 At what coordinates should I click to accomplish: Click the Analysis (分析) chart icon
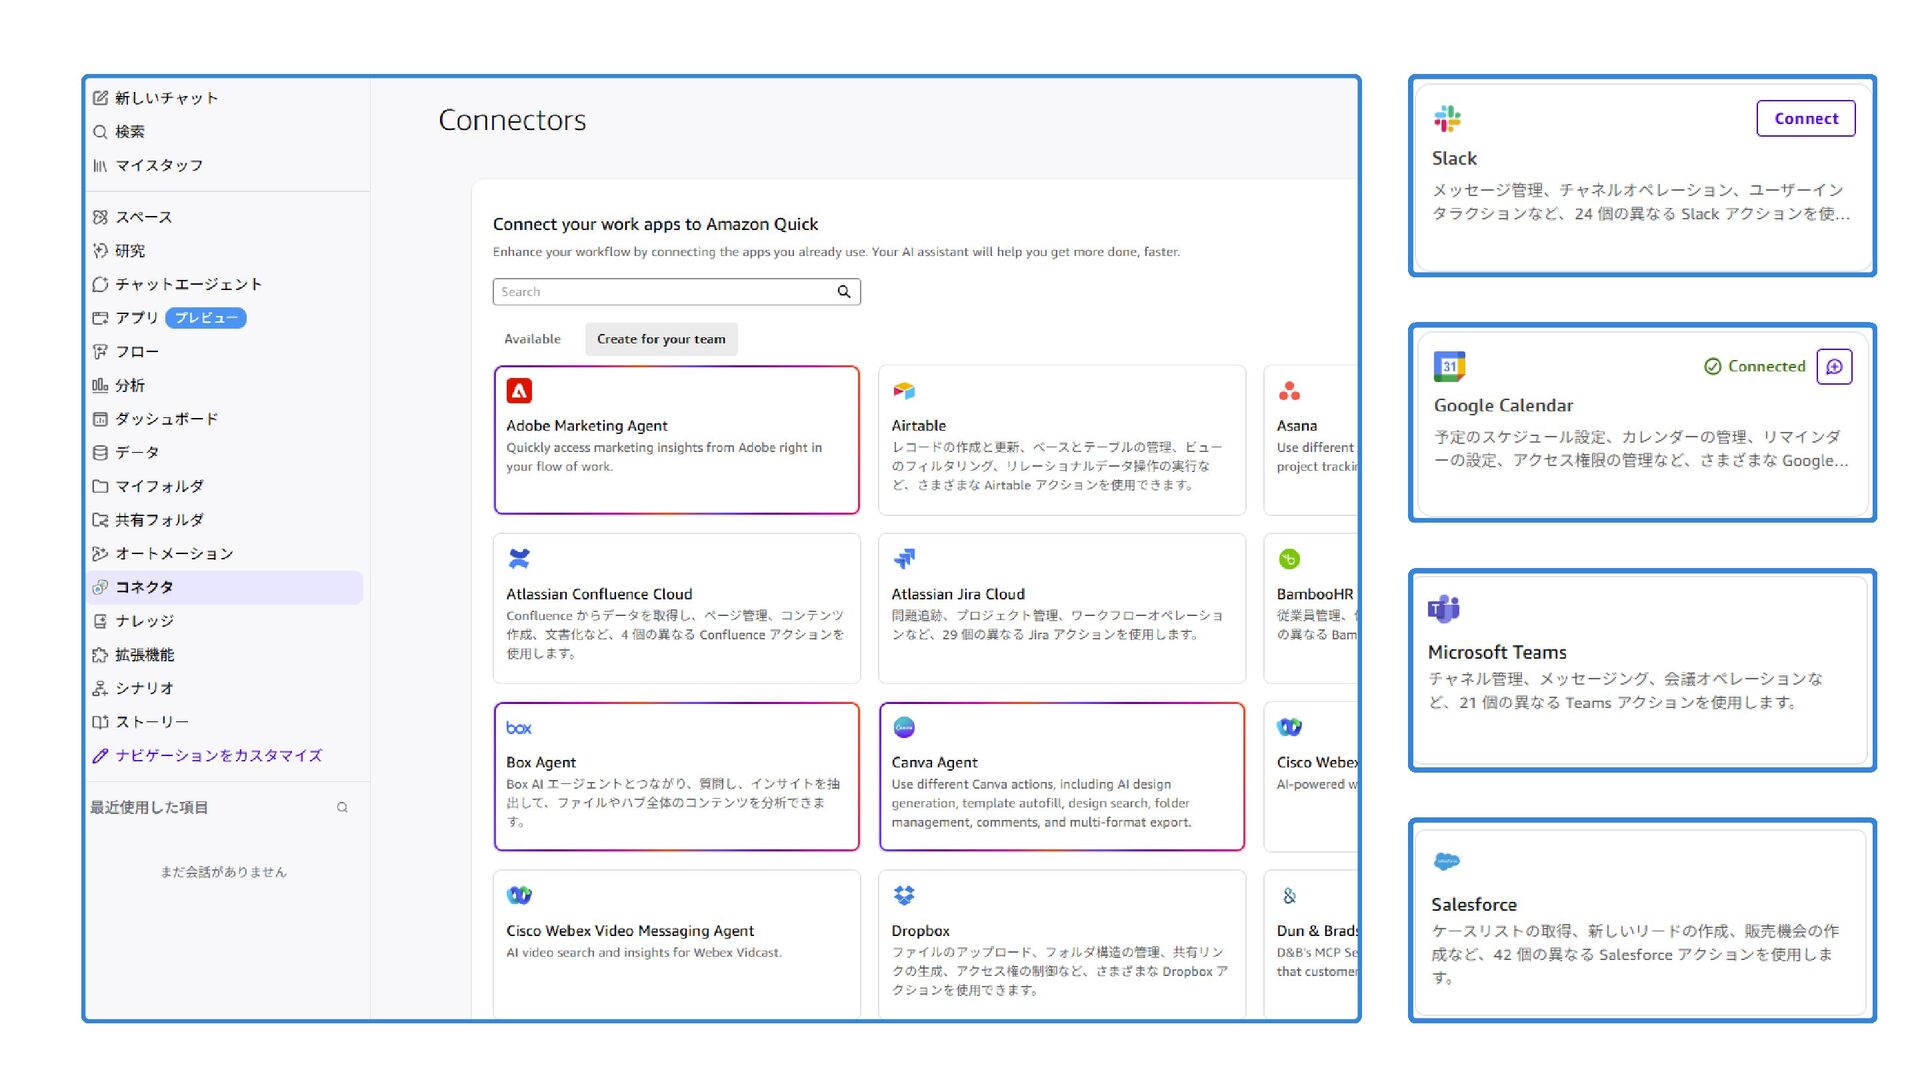(x=100, y=386)
